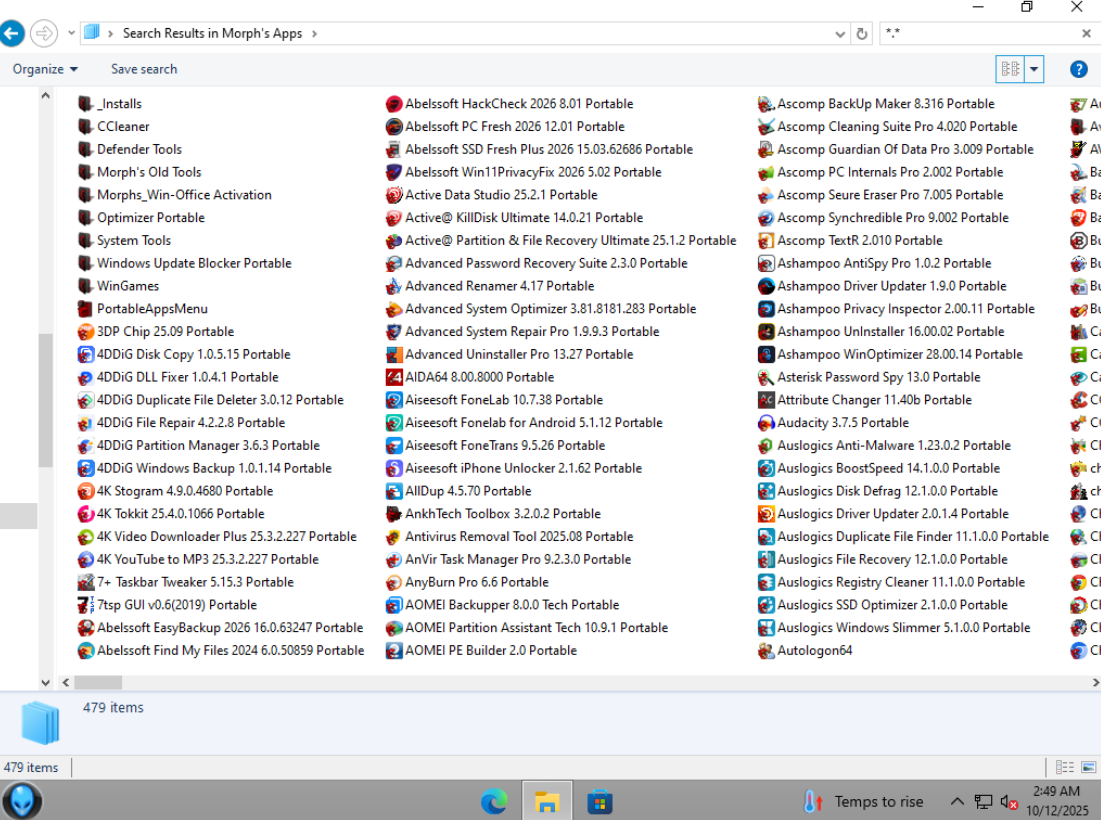Click the File Explorer taskbar icon
The height and width of the screenshot is (820, 1101).
546,801
